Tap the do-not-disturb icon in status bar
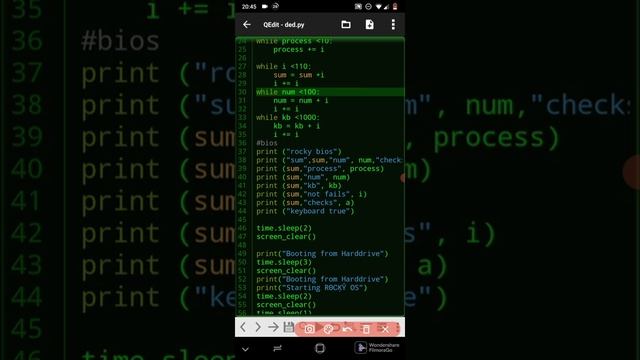This screenshot has width=640, height=360. tap(368, 7)
